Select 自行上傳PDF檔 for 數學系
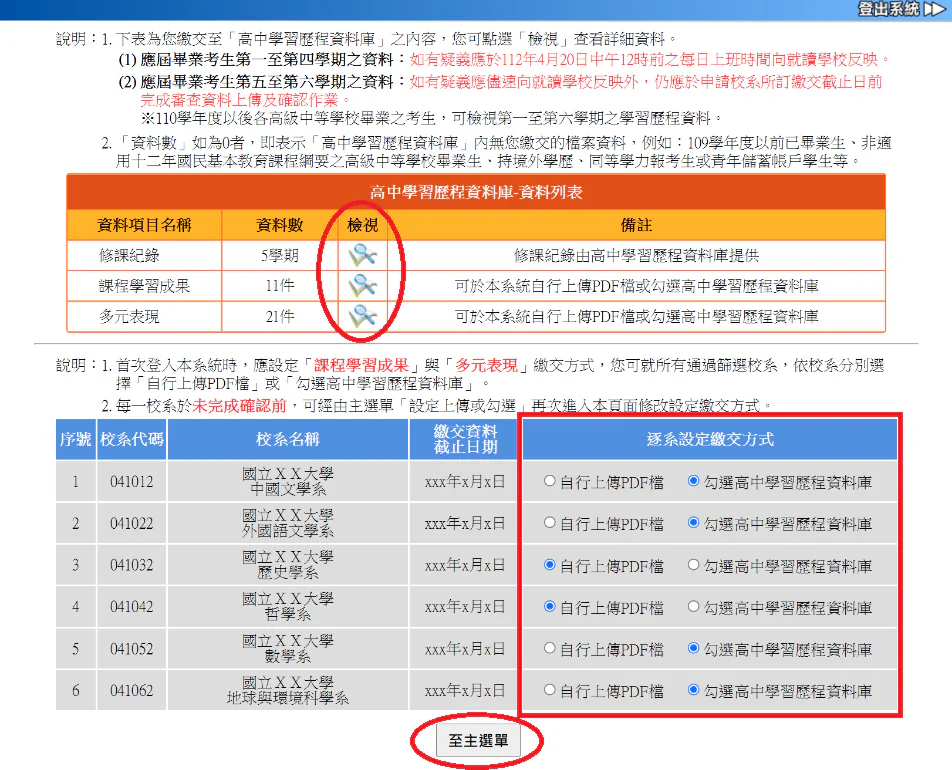This screenshot has height=770, width=952. (x=550, y=648)
